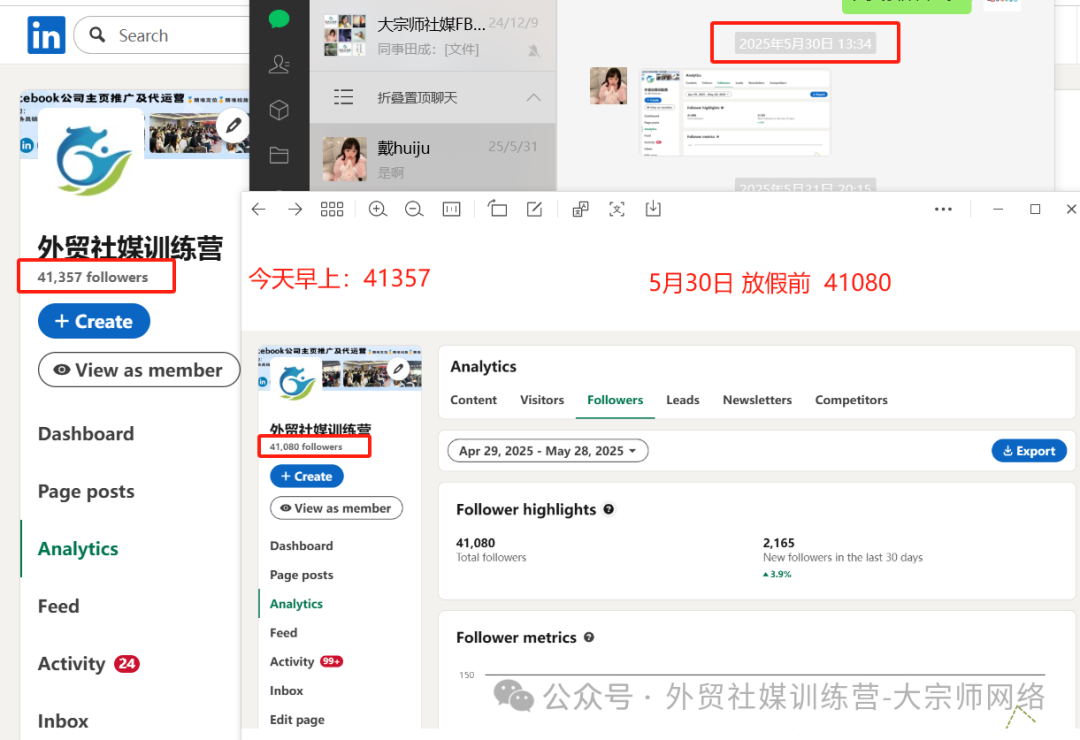Open Edit page in the viewer sidebar
The width and height of the screenshot is (1080, 740).
[297, 719]
